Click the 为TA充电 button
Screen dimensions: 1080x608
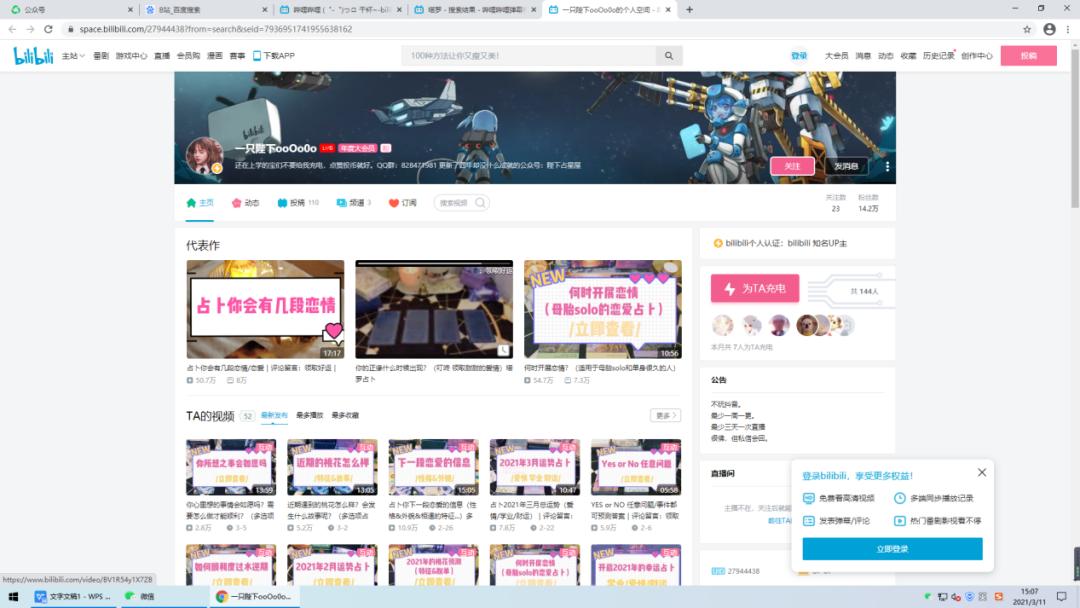point(755,288)
